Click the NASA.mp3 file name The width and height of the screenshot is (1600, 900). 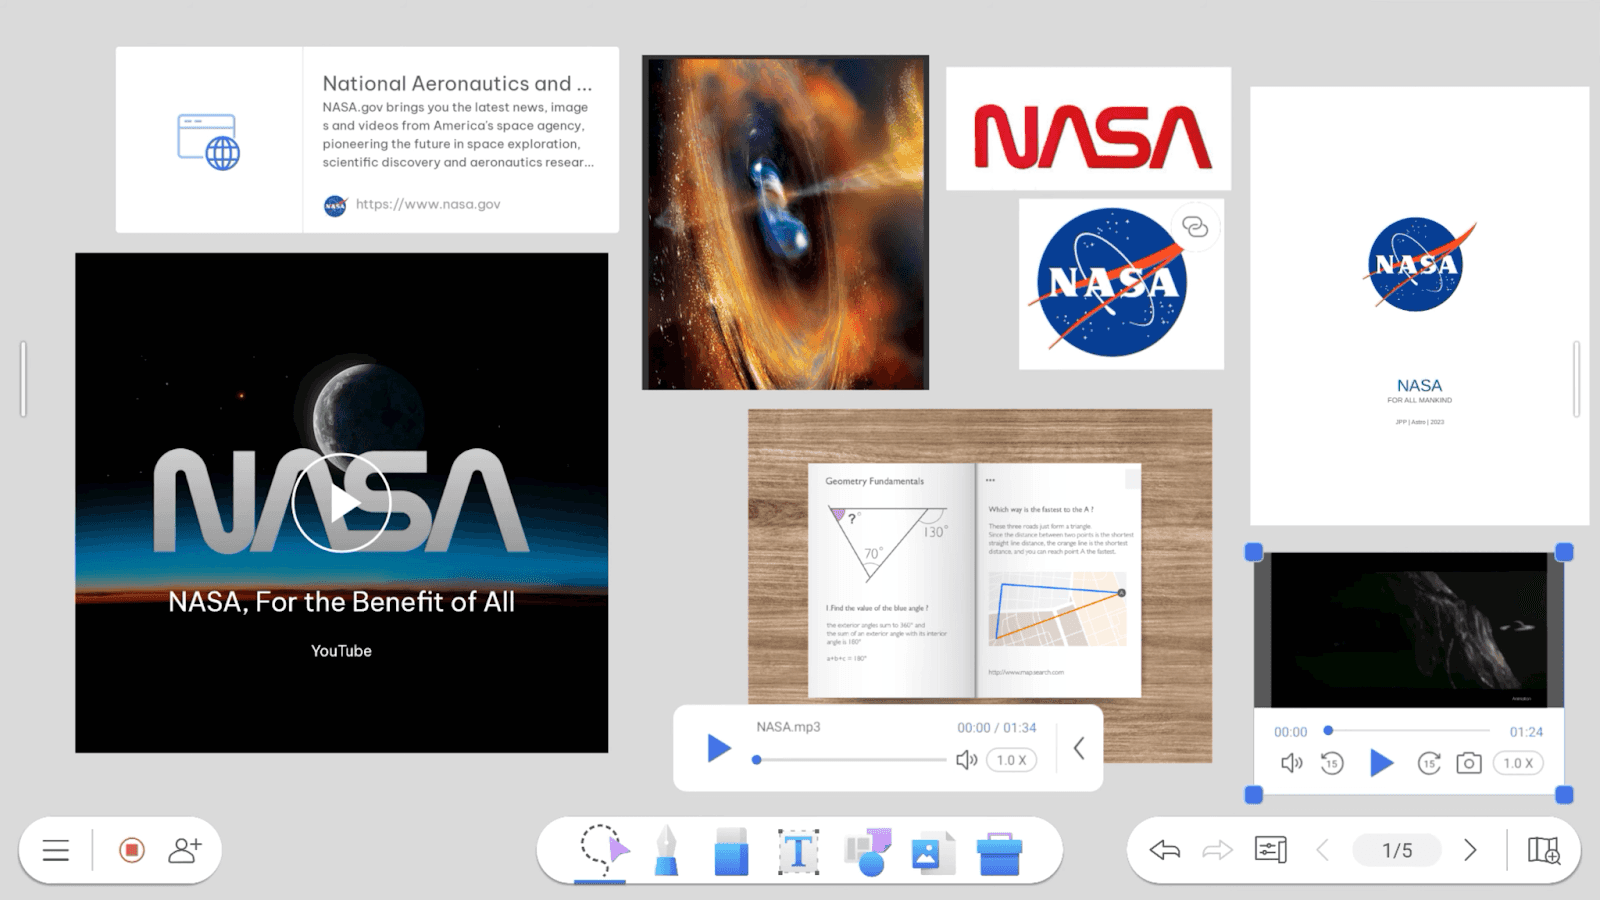pyautogui.click(x=788, y=727)
